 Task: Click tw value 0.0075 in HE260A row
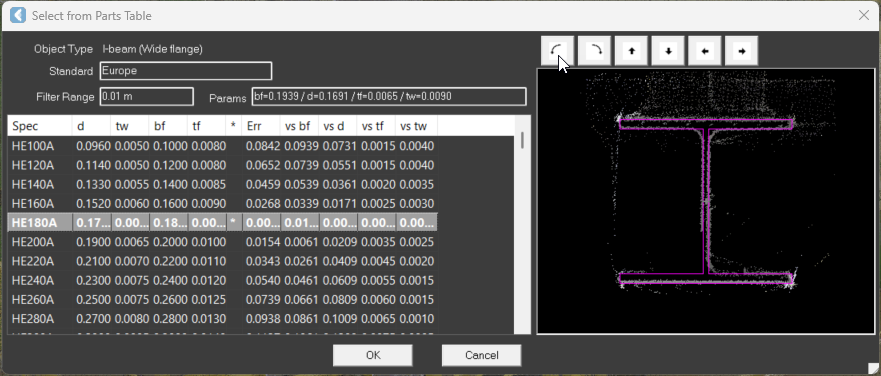131,300
